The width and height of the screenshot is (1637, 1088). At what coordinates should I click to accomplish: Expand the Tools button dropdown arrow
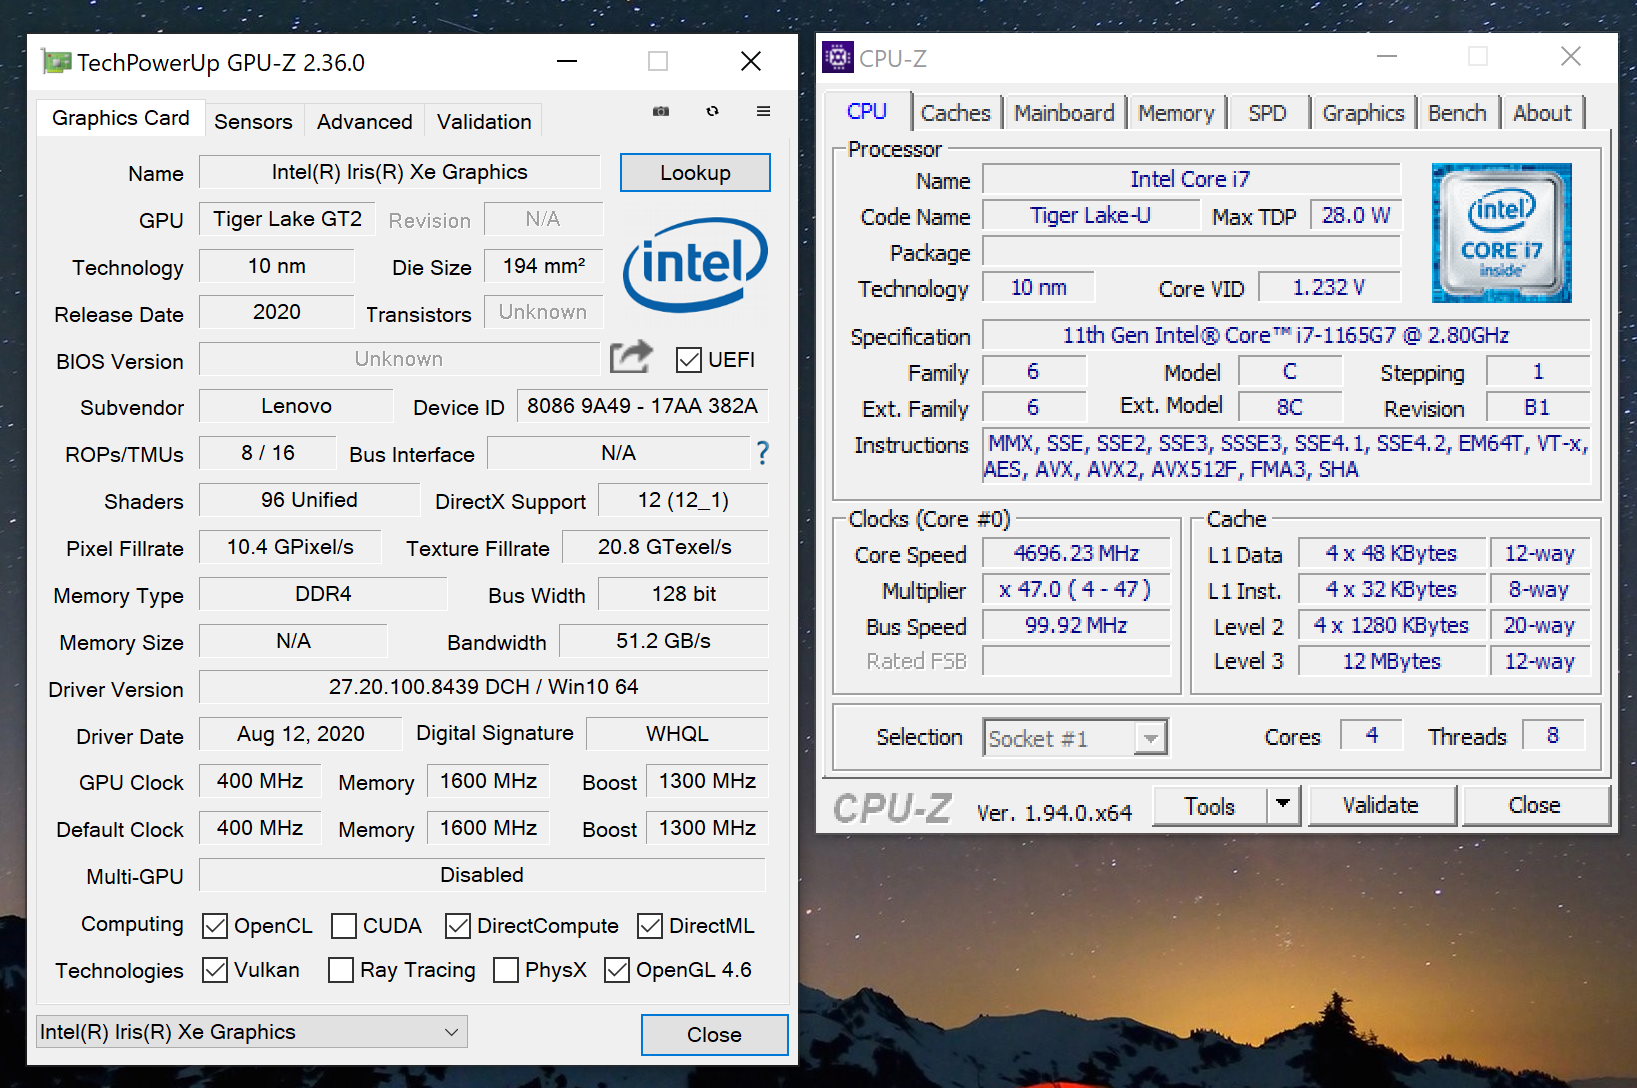pos(1283,805)
